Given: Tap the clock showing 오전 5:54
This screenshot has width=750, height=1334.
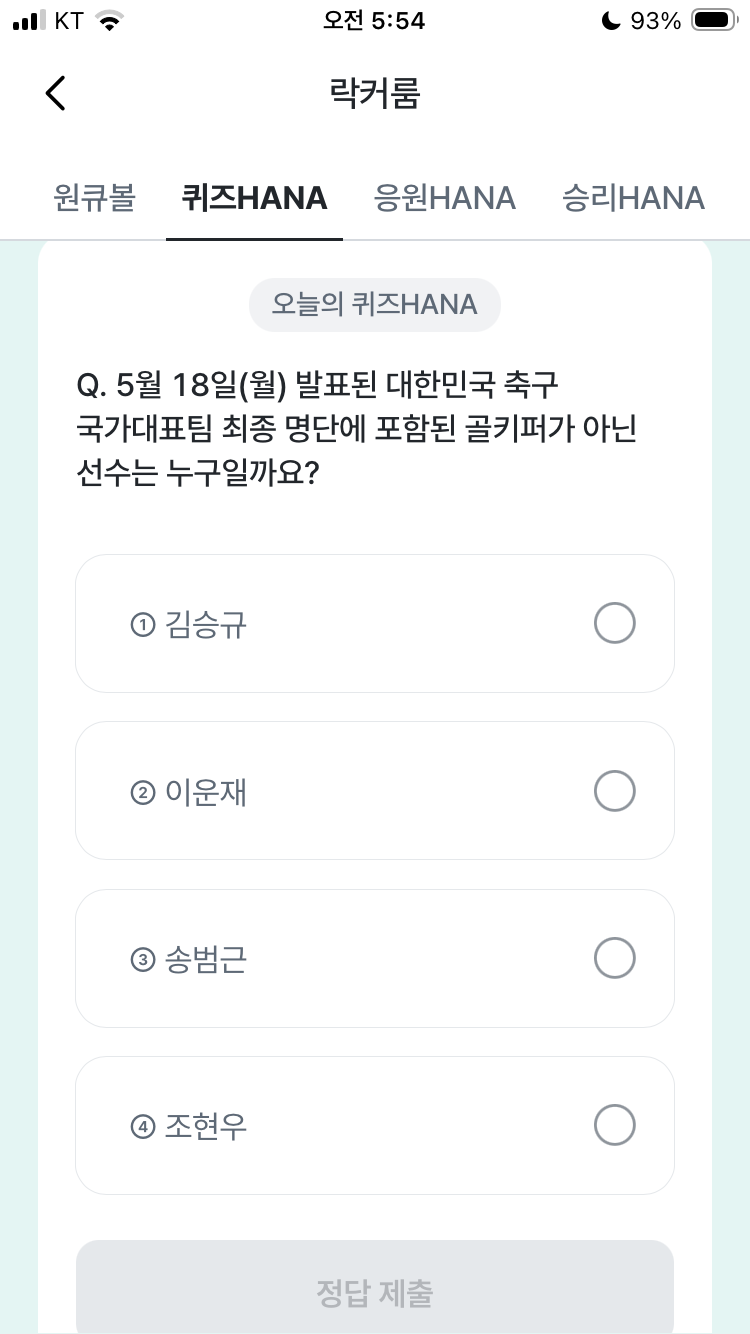Looking at the screenshot, I should tap(374, 21).
